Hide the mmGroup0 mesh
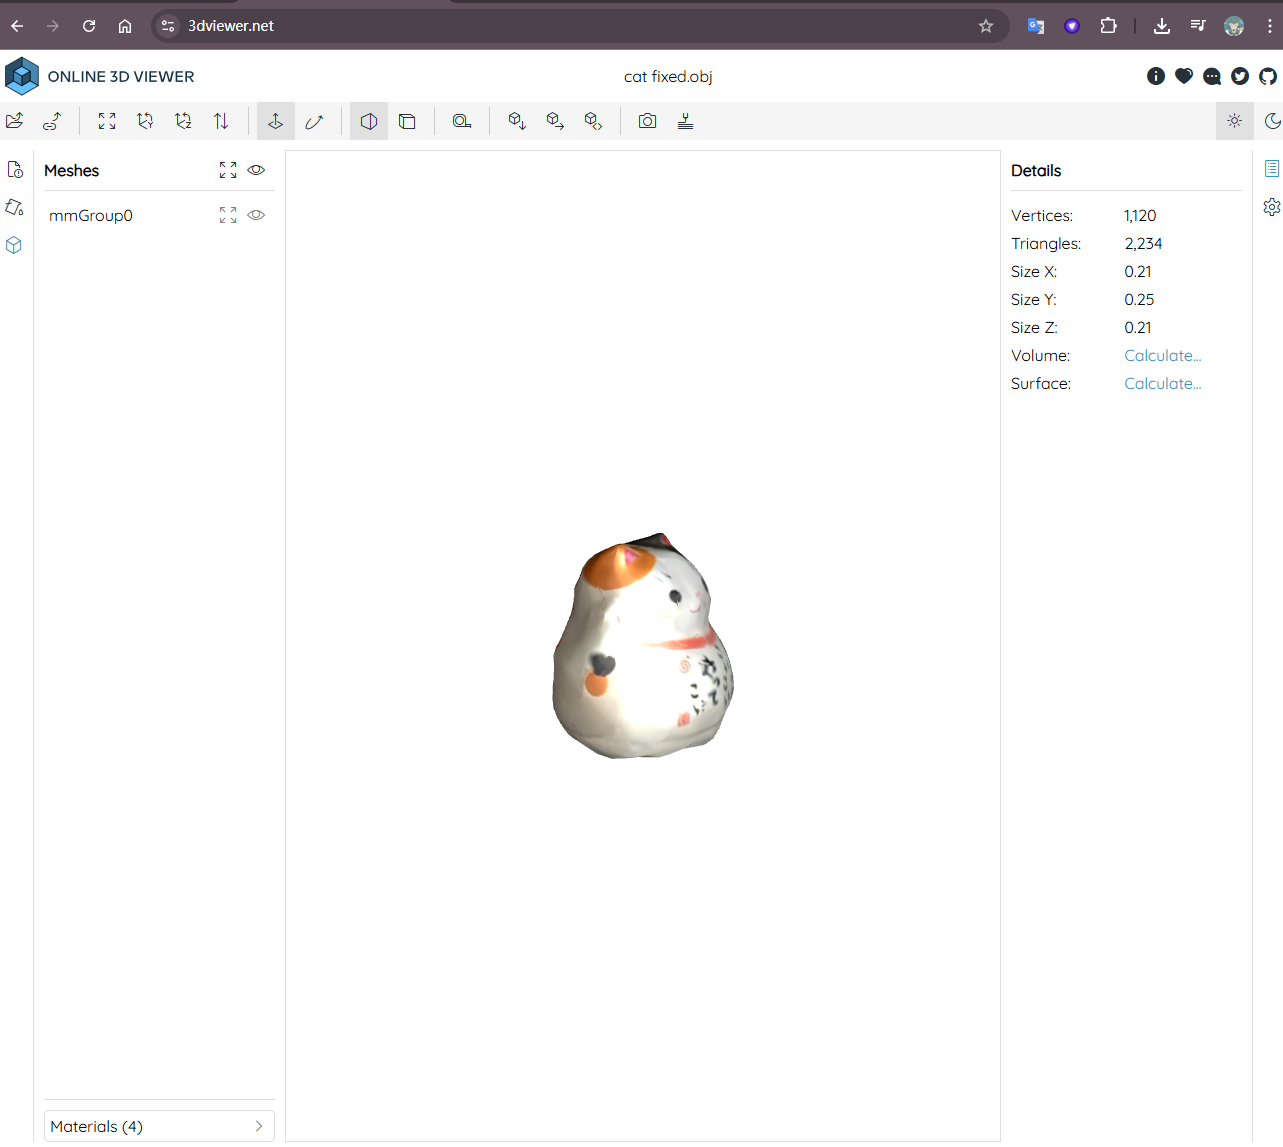 (x=256, y=215)
